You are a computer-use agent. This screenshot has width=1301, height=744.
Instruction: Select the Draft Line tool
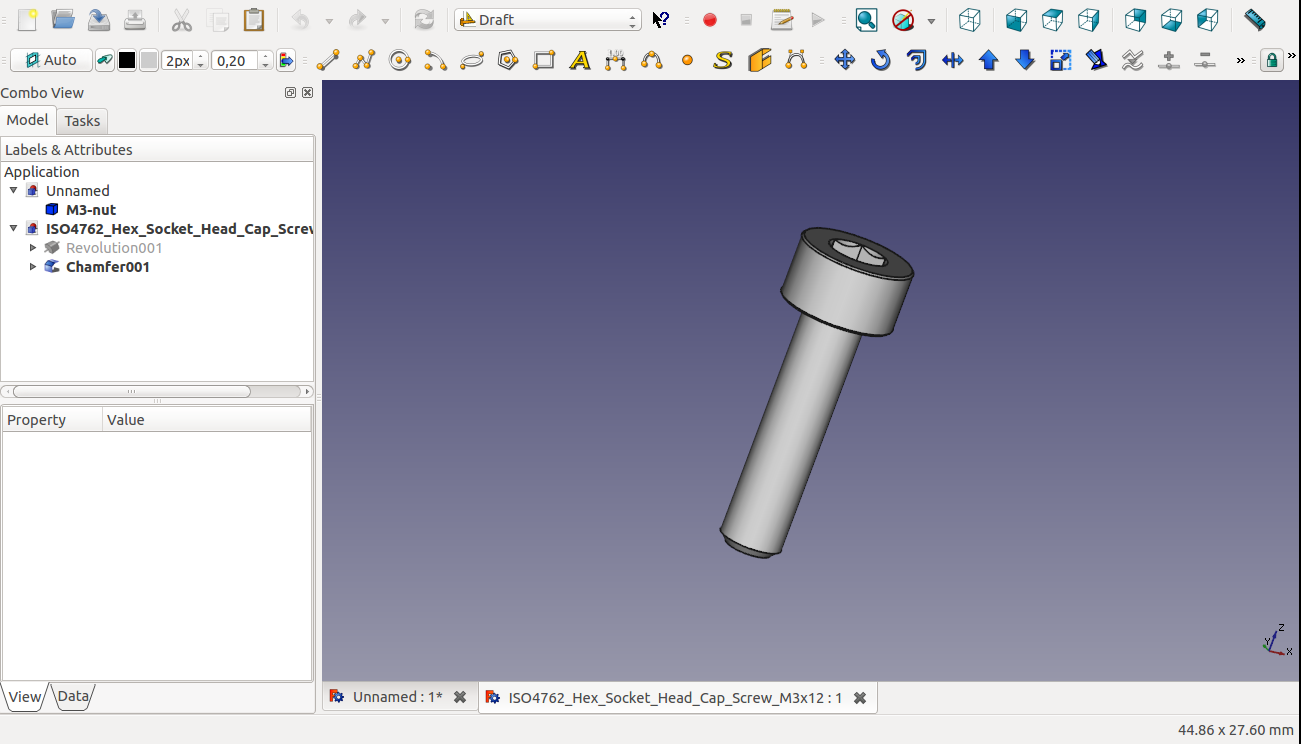point(328,61)
